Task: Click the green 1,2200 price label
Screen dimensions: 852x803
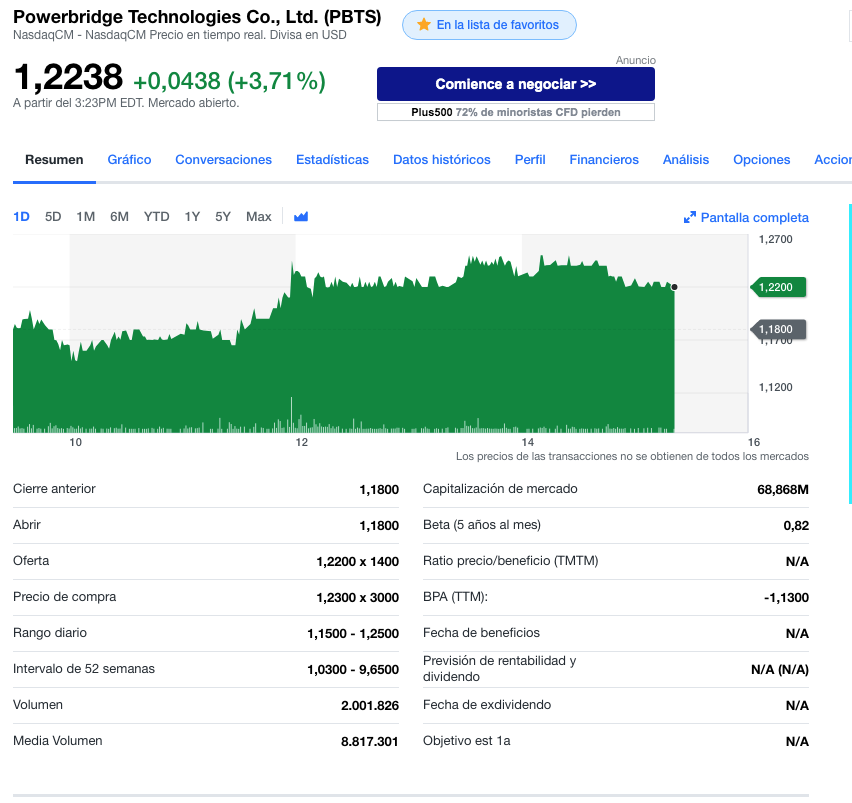Action: (778, 287)
